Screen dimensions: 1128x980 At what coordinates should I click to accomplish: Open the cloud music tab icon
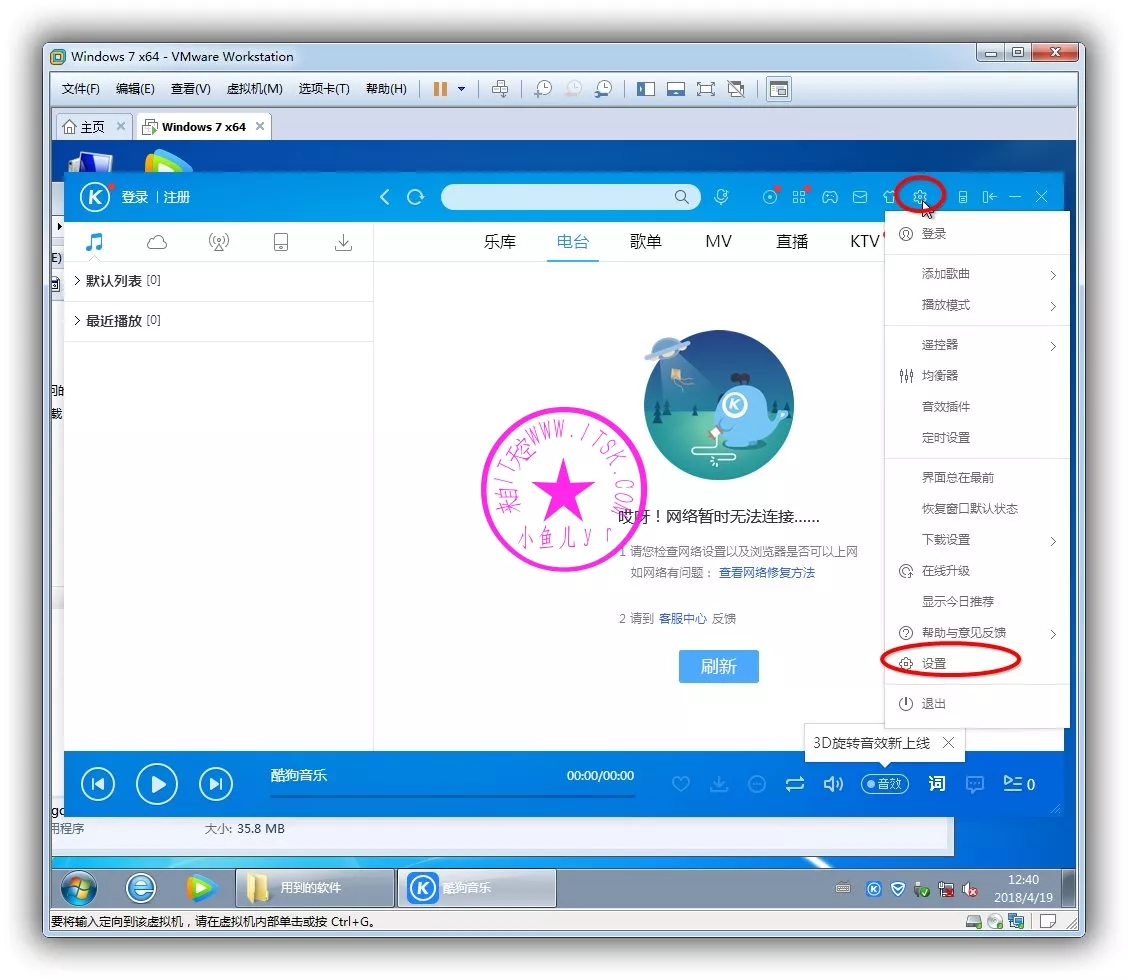coord(157,242)
